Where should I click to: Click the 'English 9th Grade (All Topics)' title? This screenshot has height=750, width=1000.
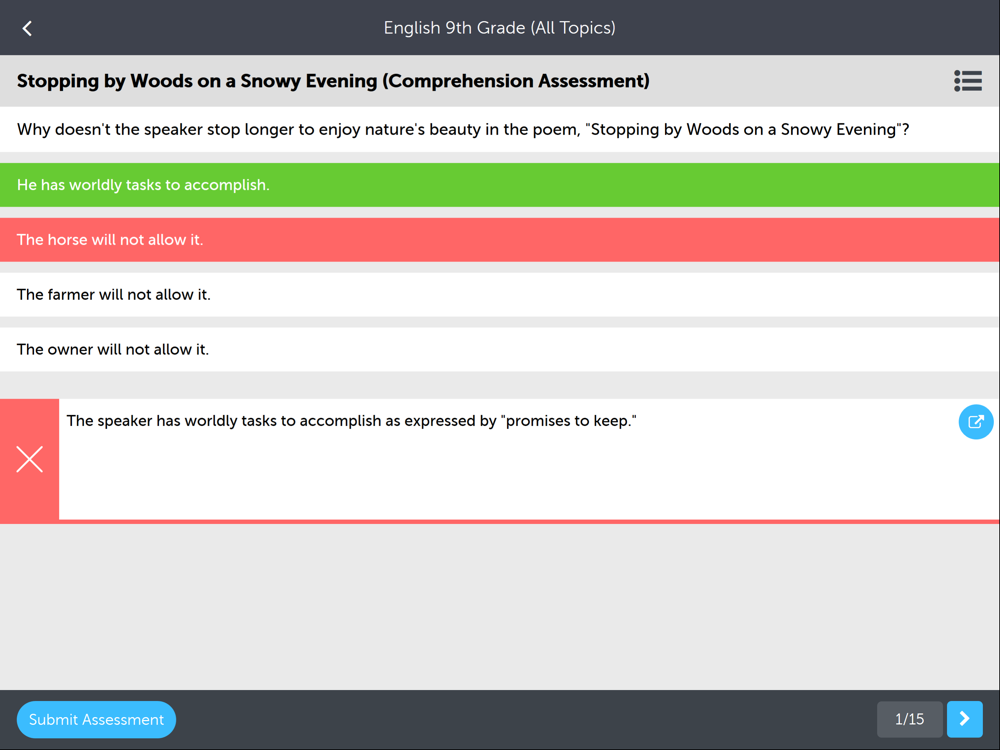tap(499, 28)
